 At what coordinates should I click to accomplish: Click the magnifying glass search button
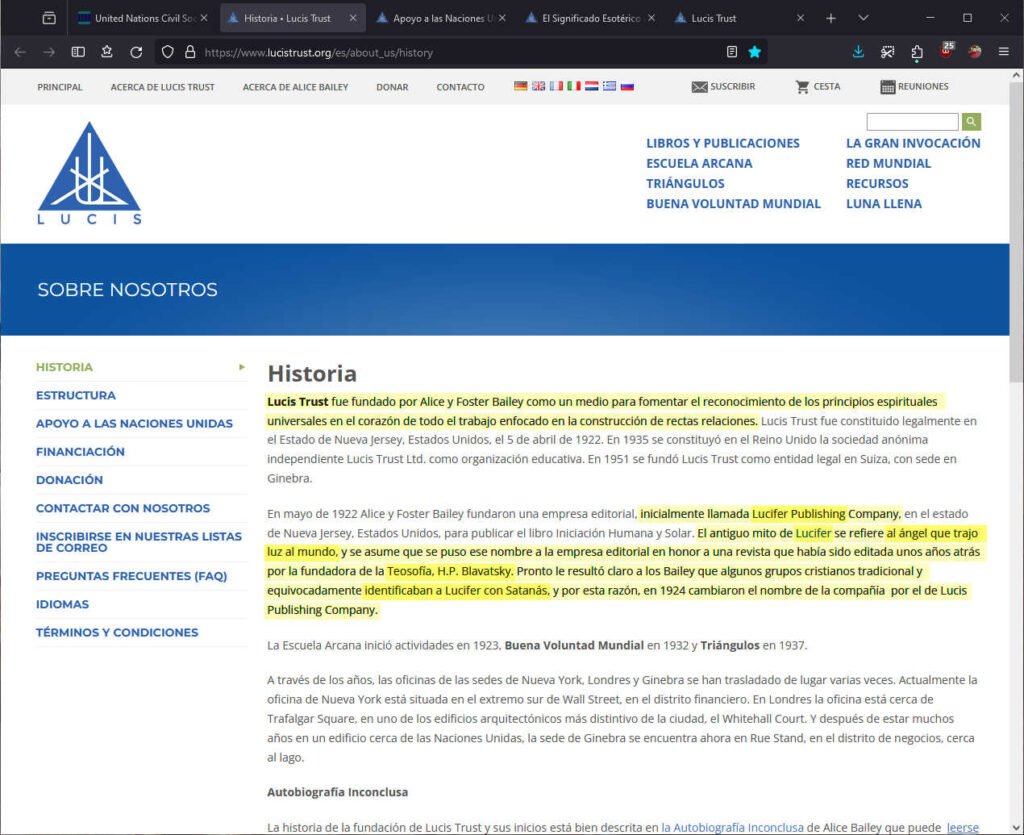click(x=970, y=121)
